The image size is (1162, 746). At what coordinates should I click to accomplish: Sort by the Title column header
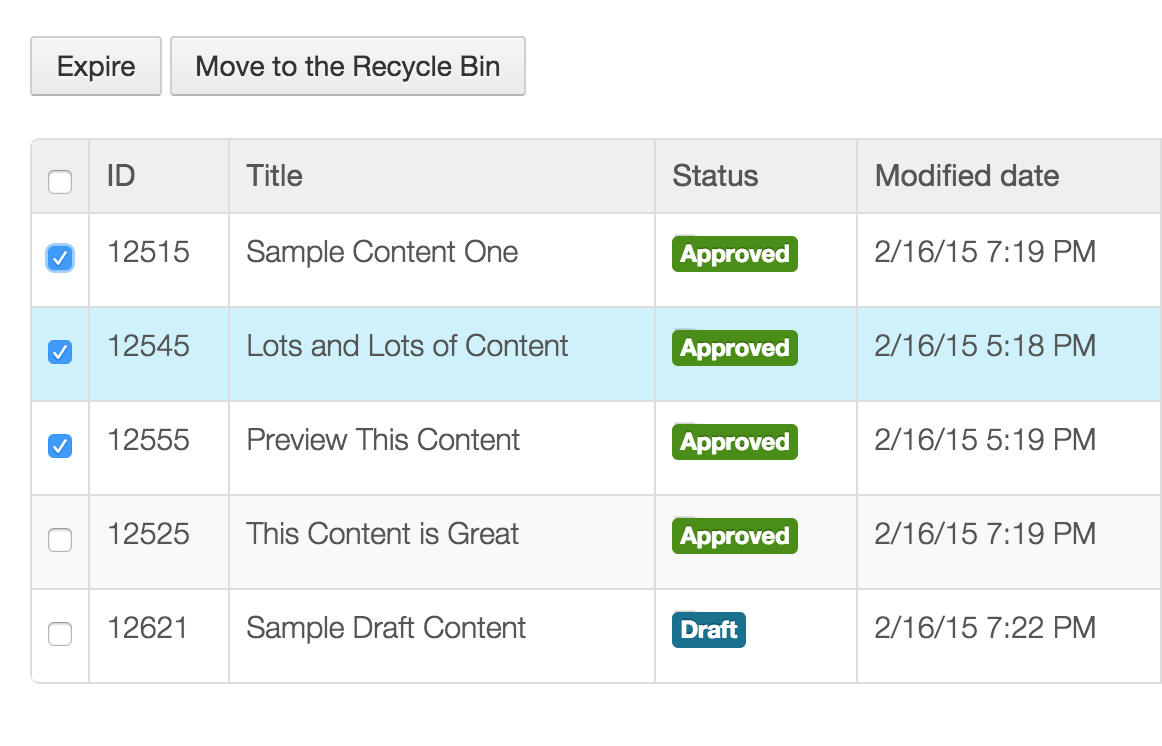(x=274, y=176)
